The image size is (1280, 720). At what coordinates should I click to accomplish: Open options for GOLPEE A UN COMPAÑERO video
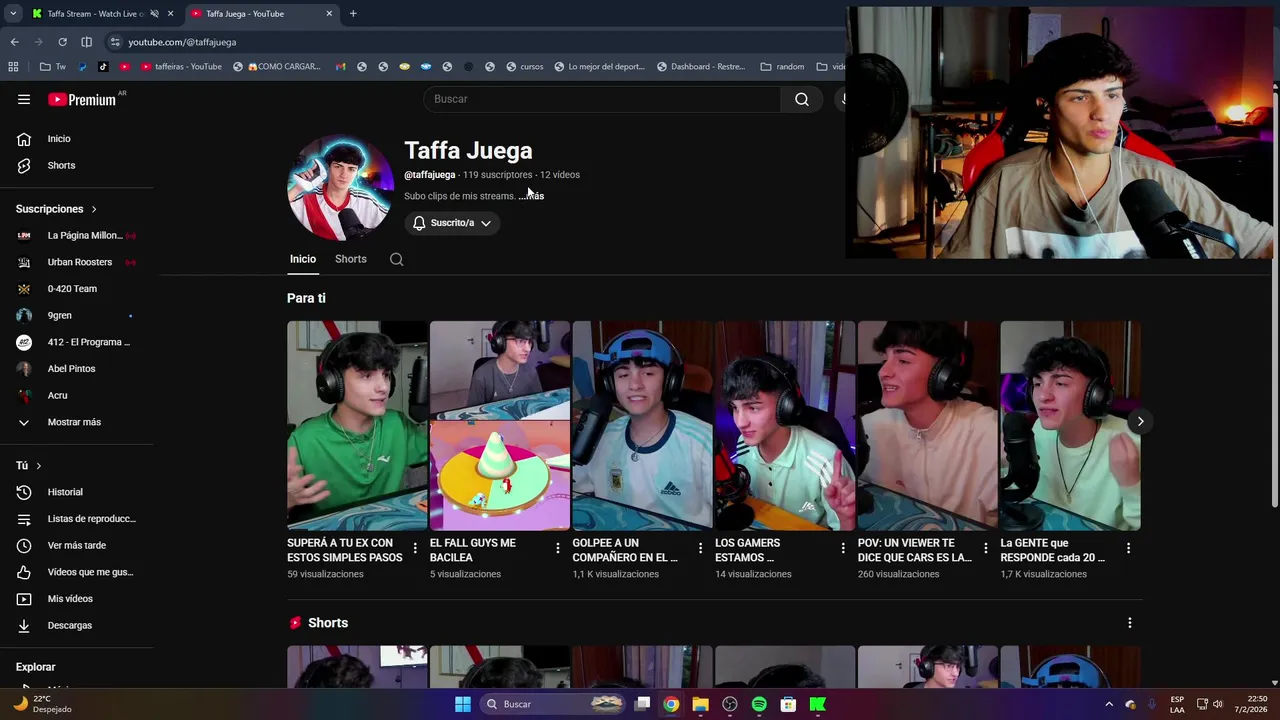[700, 548]
